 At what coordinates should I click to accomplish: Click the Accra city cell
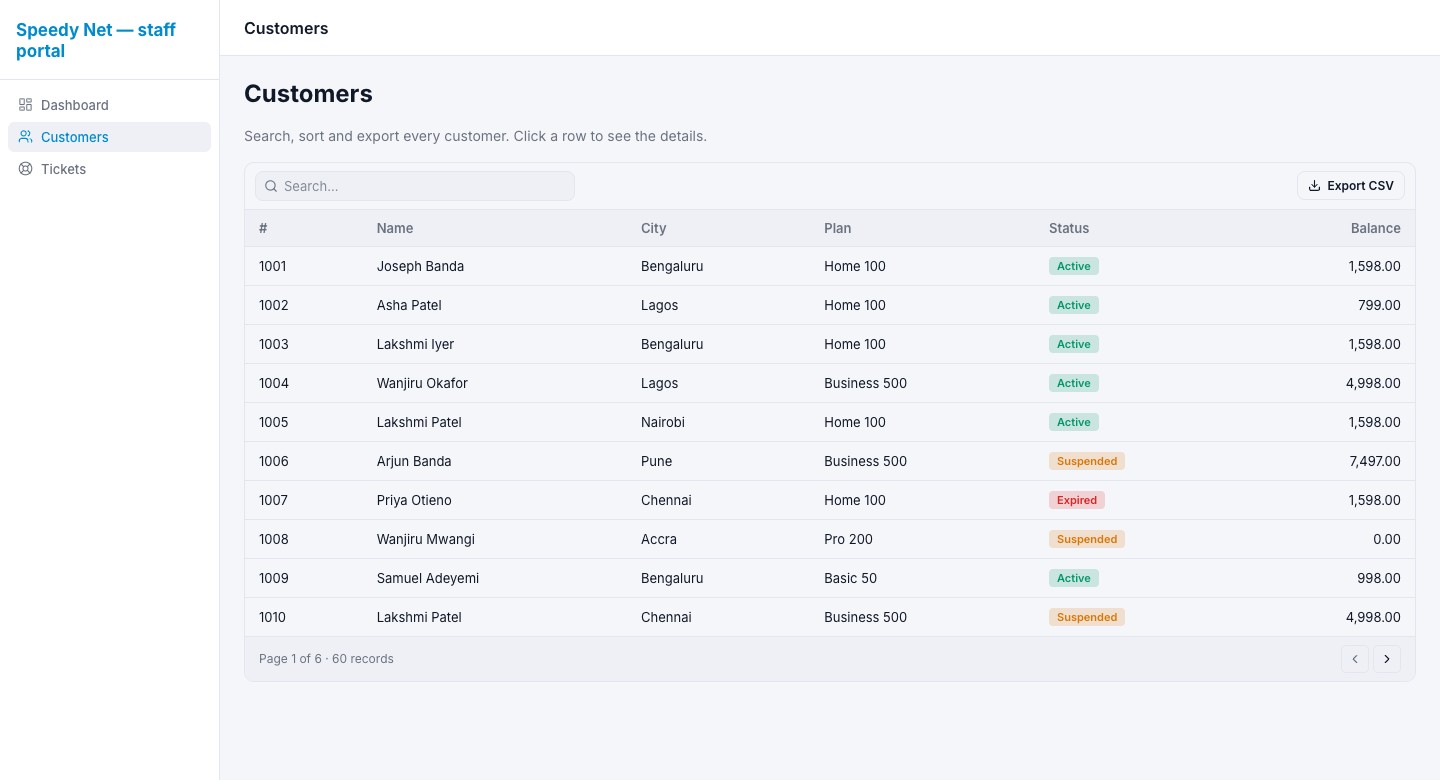[659, 539]
